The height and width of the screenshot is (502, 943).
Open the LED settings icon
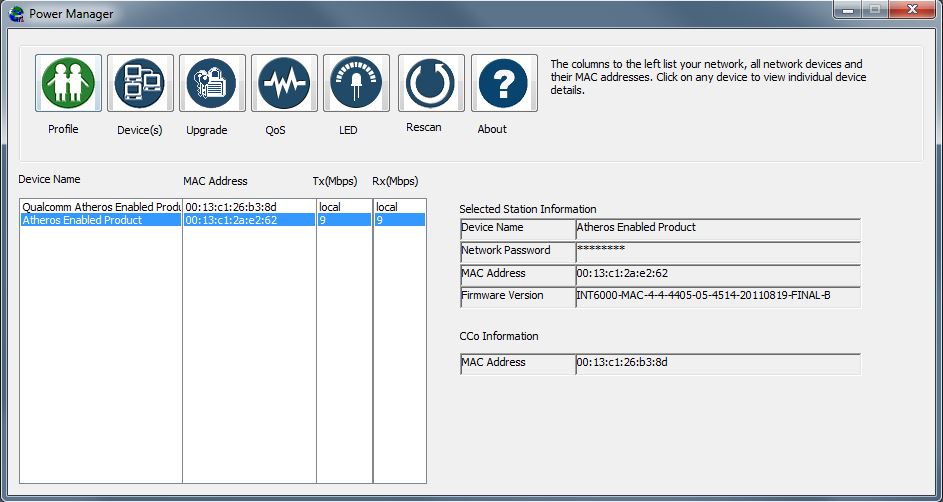(x=357, y=83)
